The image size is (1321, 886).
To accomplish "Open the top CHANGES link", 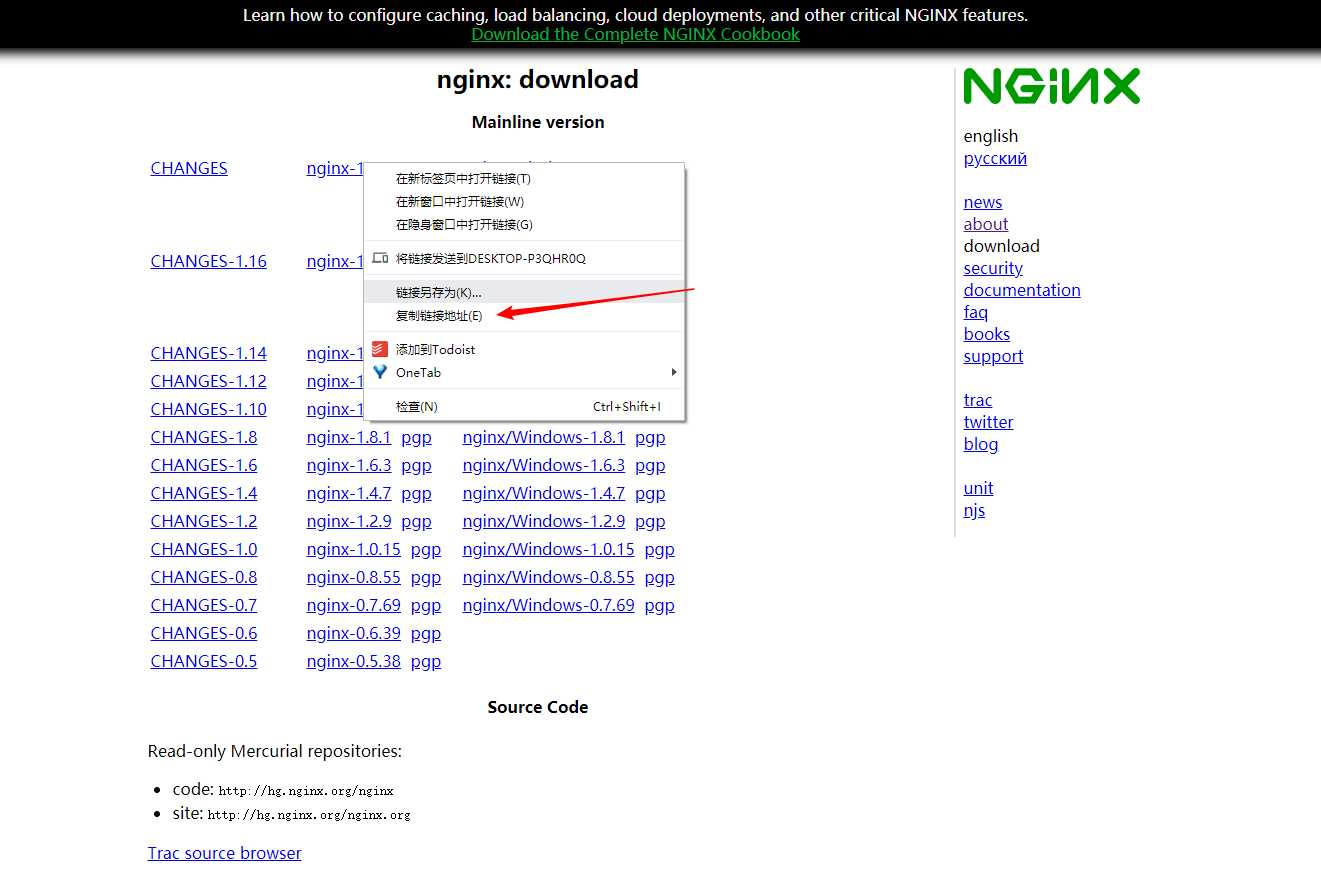I will click(189, 168).
